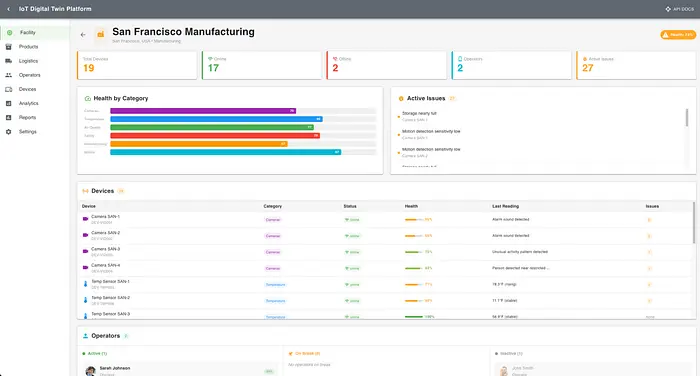The height and width of the screenshot is (376, 700).
Task: Click the On Break column header
Action: click(304, 354)
